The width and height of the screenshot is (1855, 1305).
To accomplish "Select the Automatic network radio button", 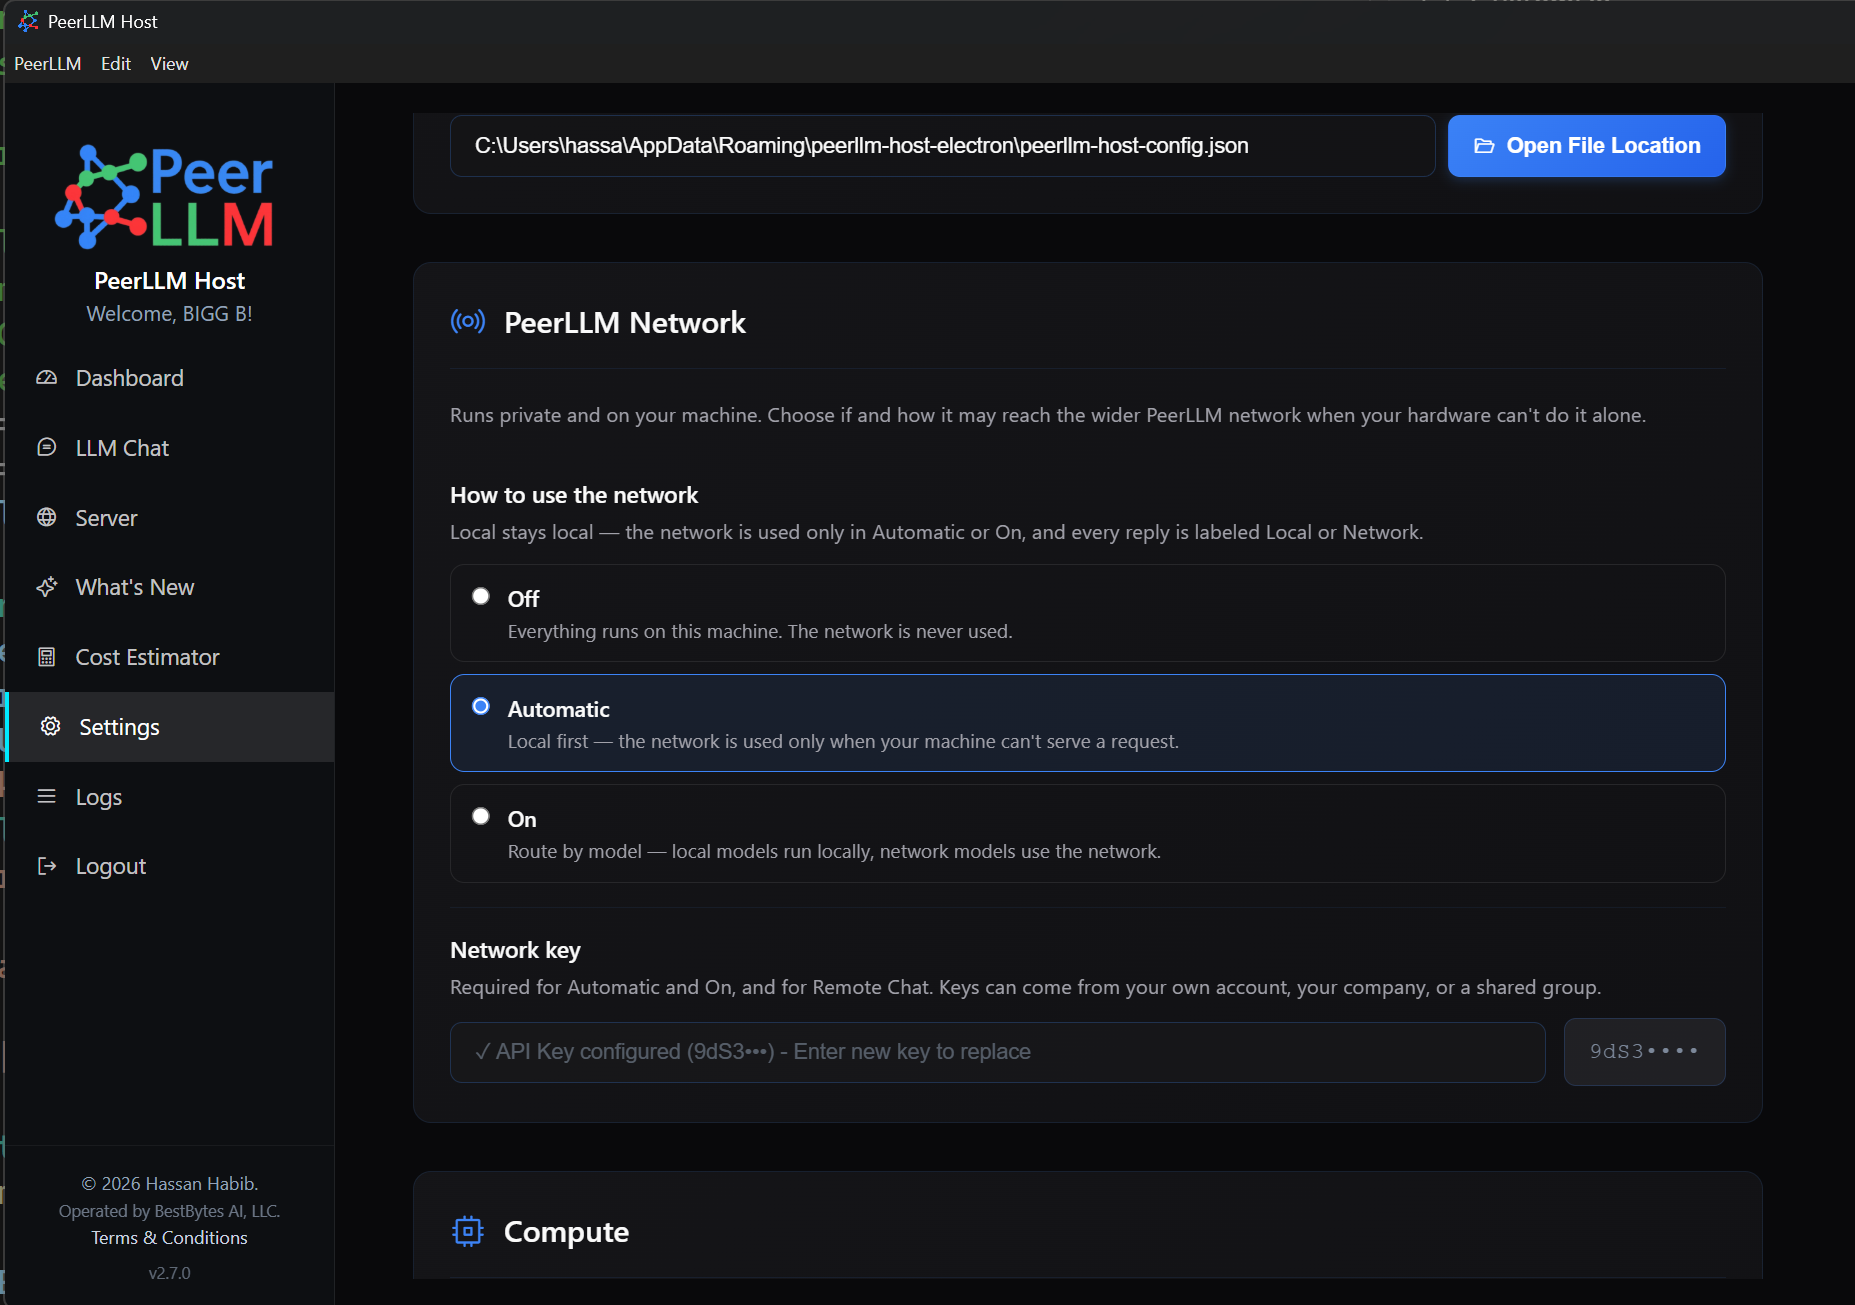I will [x=481, y=706].
